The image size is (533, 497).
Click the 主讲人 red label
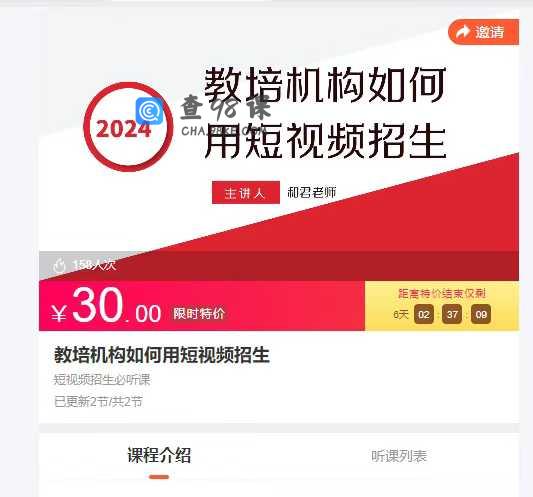(x=246, y=193)
